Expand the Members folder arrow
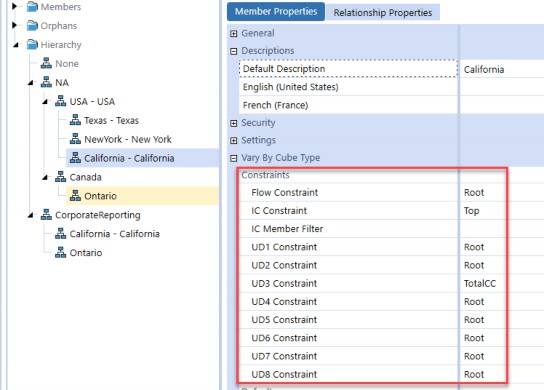Viewport: 544px width, 390px height. click(14, 6)
